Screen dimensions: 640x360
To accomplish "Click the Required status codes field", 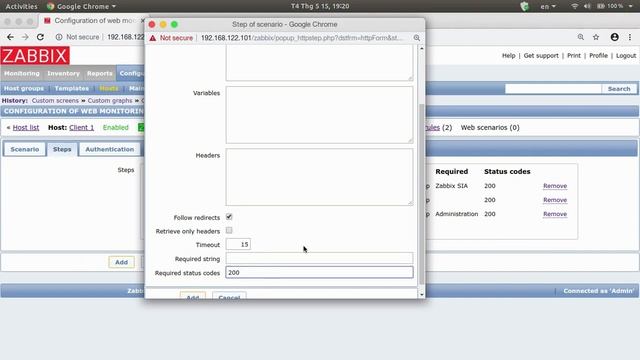I will tap(319, 272).
